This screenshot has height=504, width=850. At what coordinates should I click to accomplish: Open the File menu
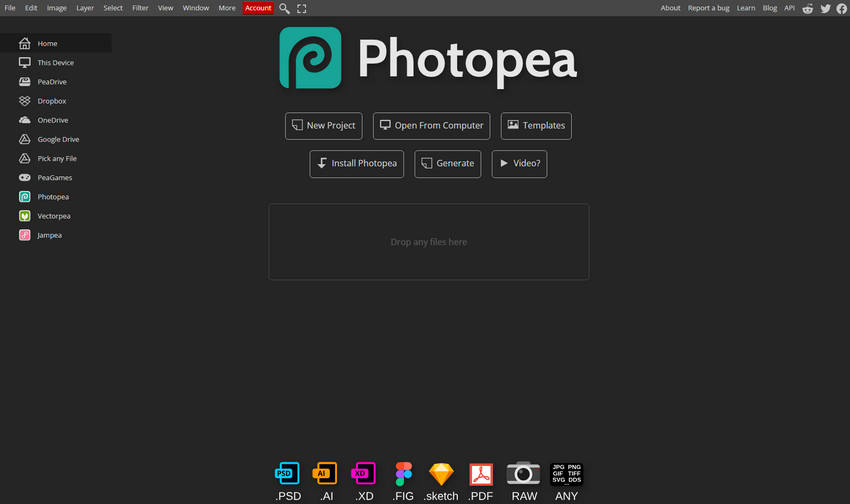[10, 8]
